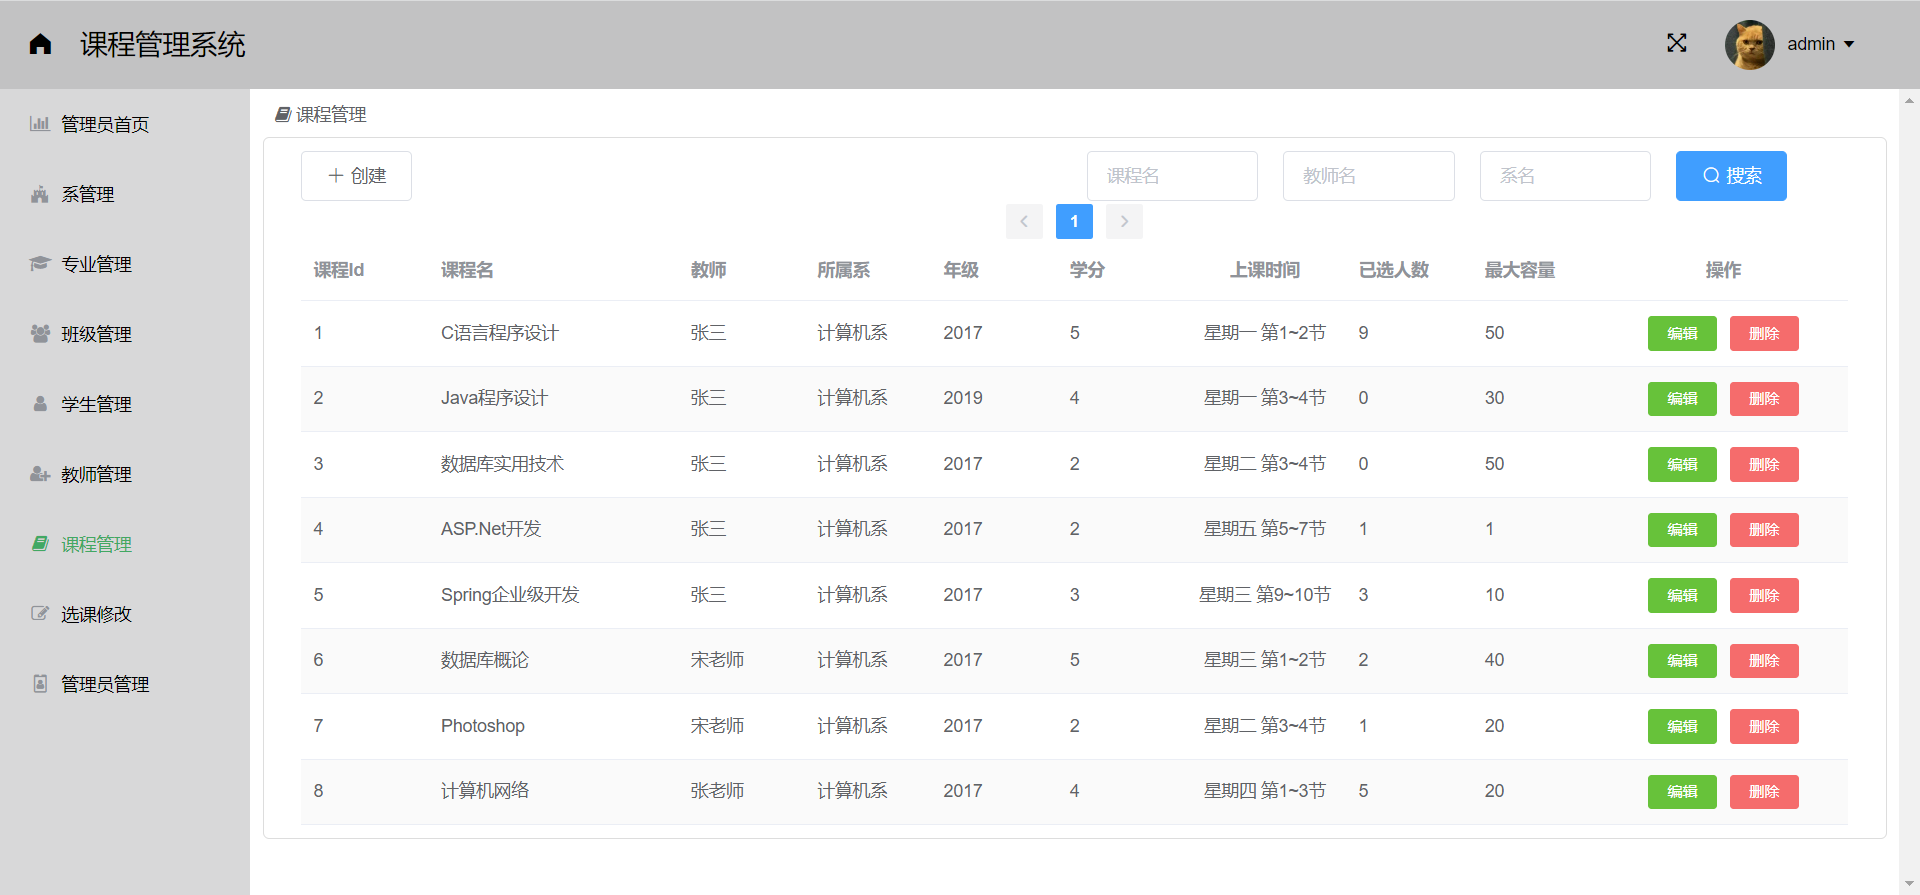The width and height of the screenshot is (1920, 895).
Task: Focus the 系名 search field
Action: 1565,176
